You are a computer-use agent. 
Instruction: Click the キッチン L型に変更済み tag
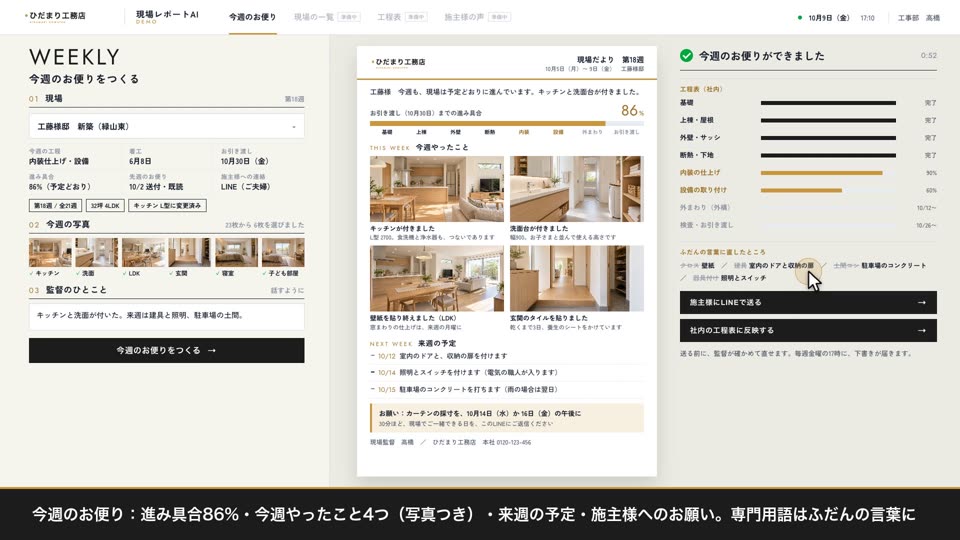coord(167,206)
